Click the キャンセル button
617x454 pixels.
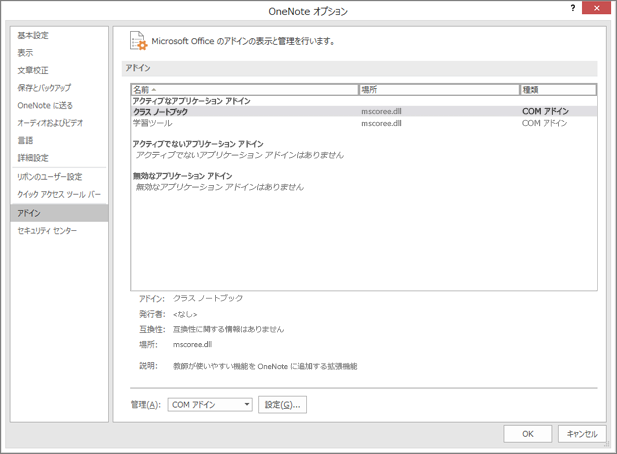(x=582, y=434)
